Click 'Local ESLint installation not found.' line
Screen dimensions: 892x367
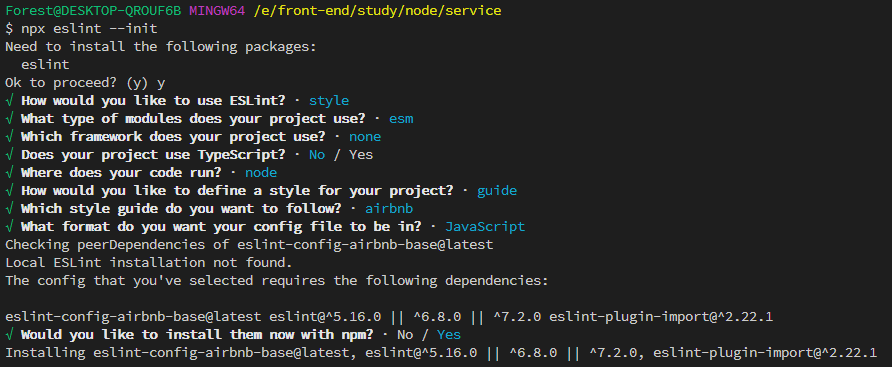click(x=148, y=263)
